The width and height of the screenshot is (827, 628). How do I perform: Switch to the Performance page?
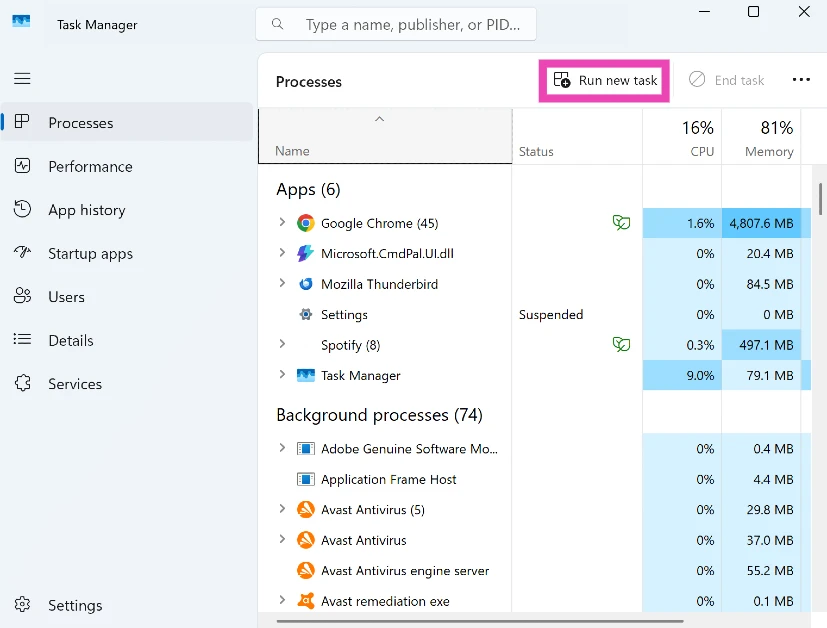pos(90,167)
